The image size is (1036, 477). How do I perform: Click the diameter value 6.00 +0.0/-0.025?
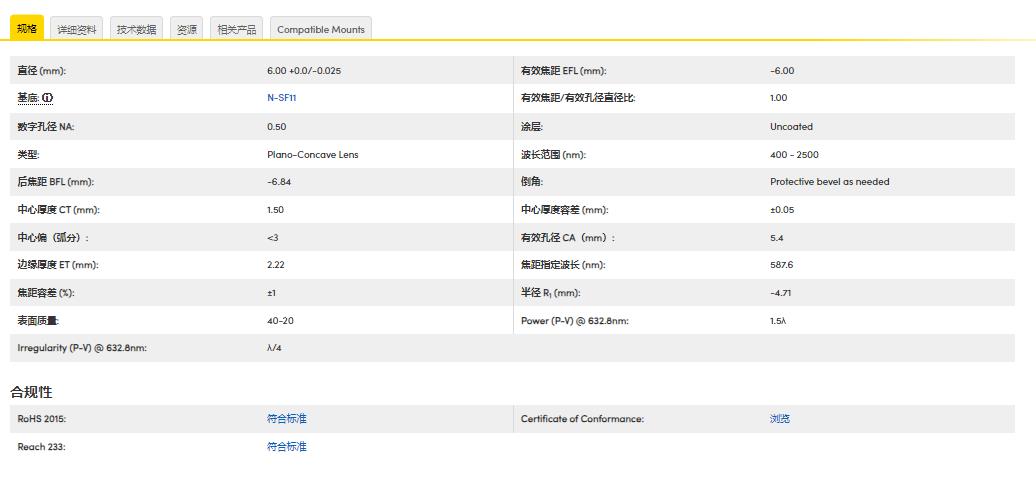(x=304, y=71)
